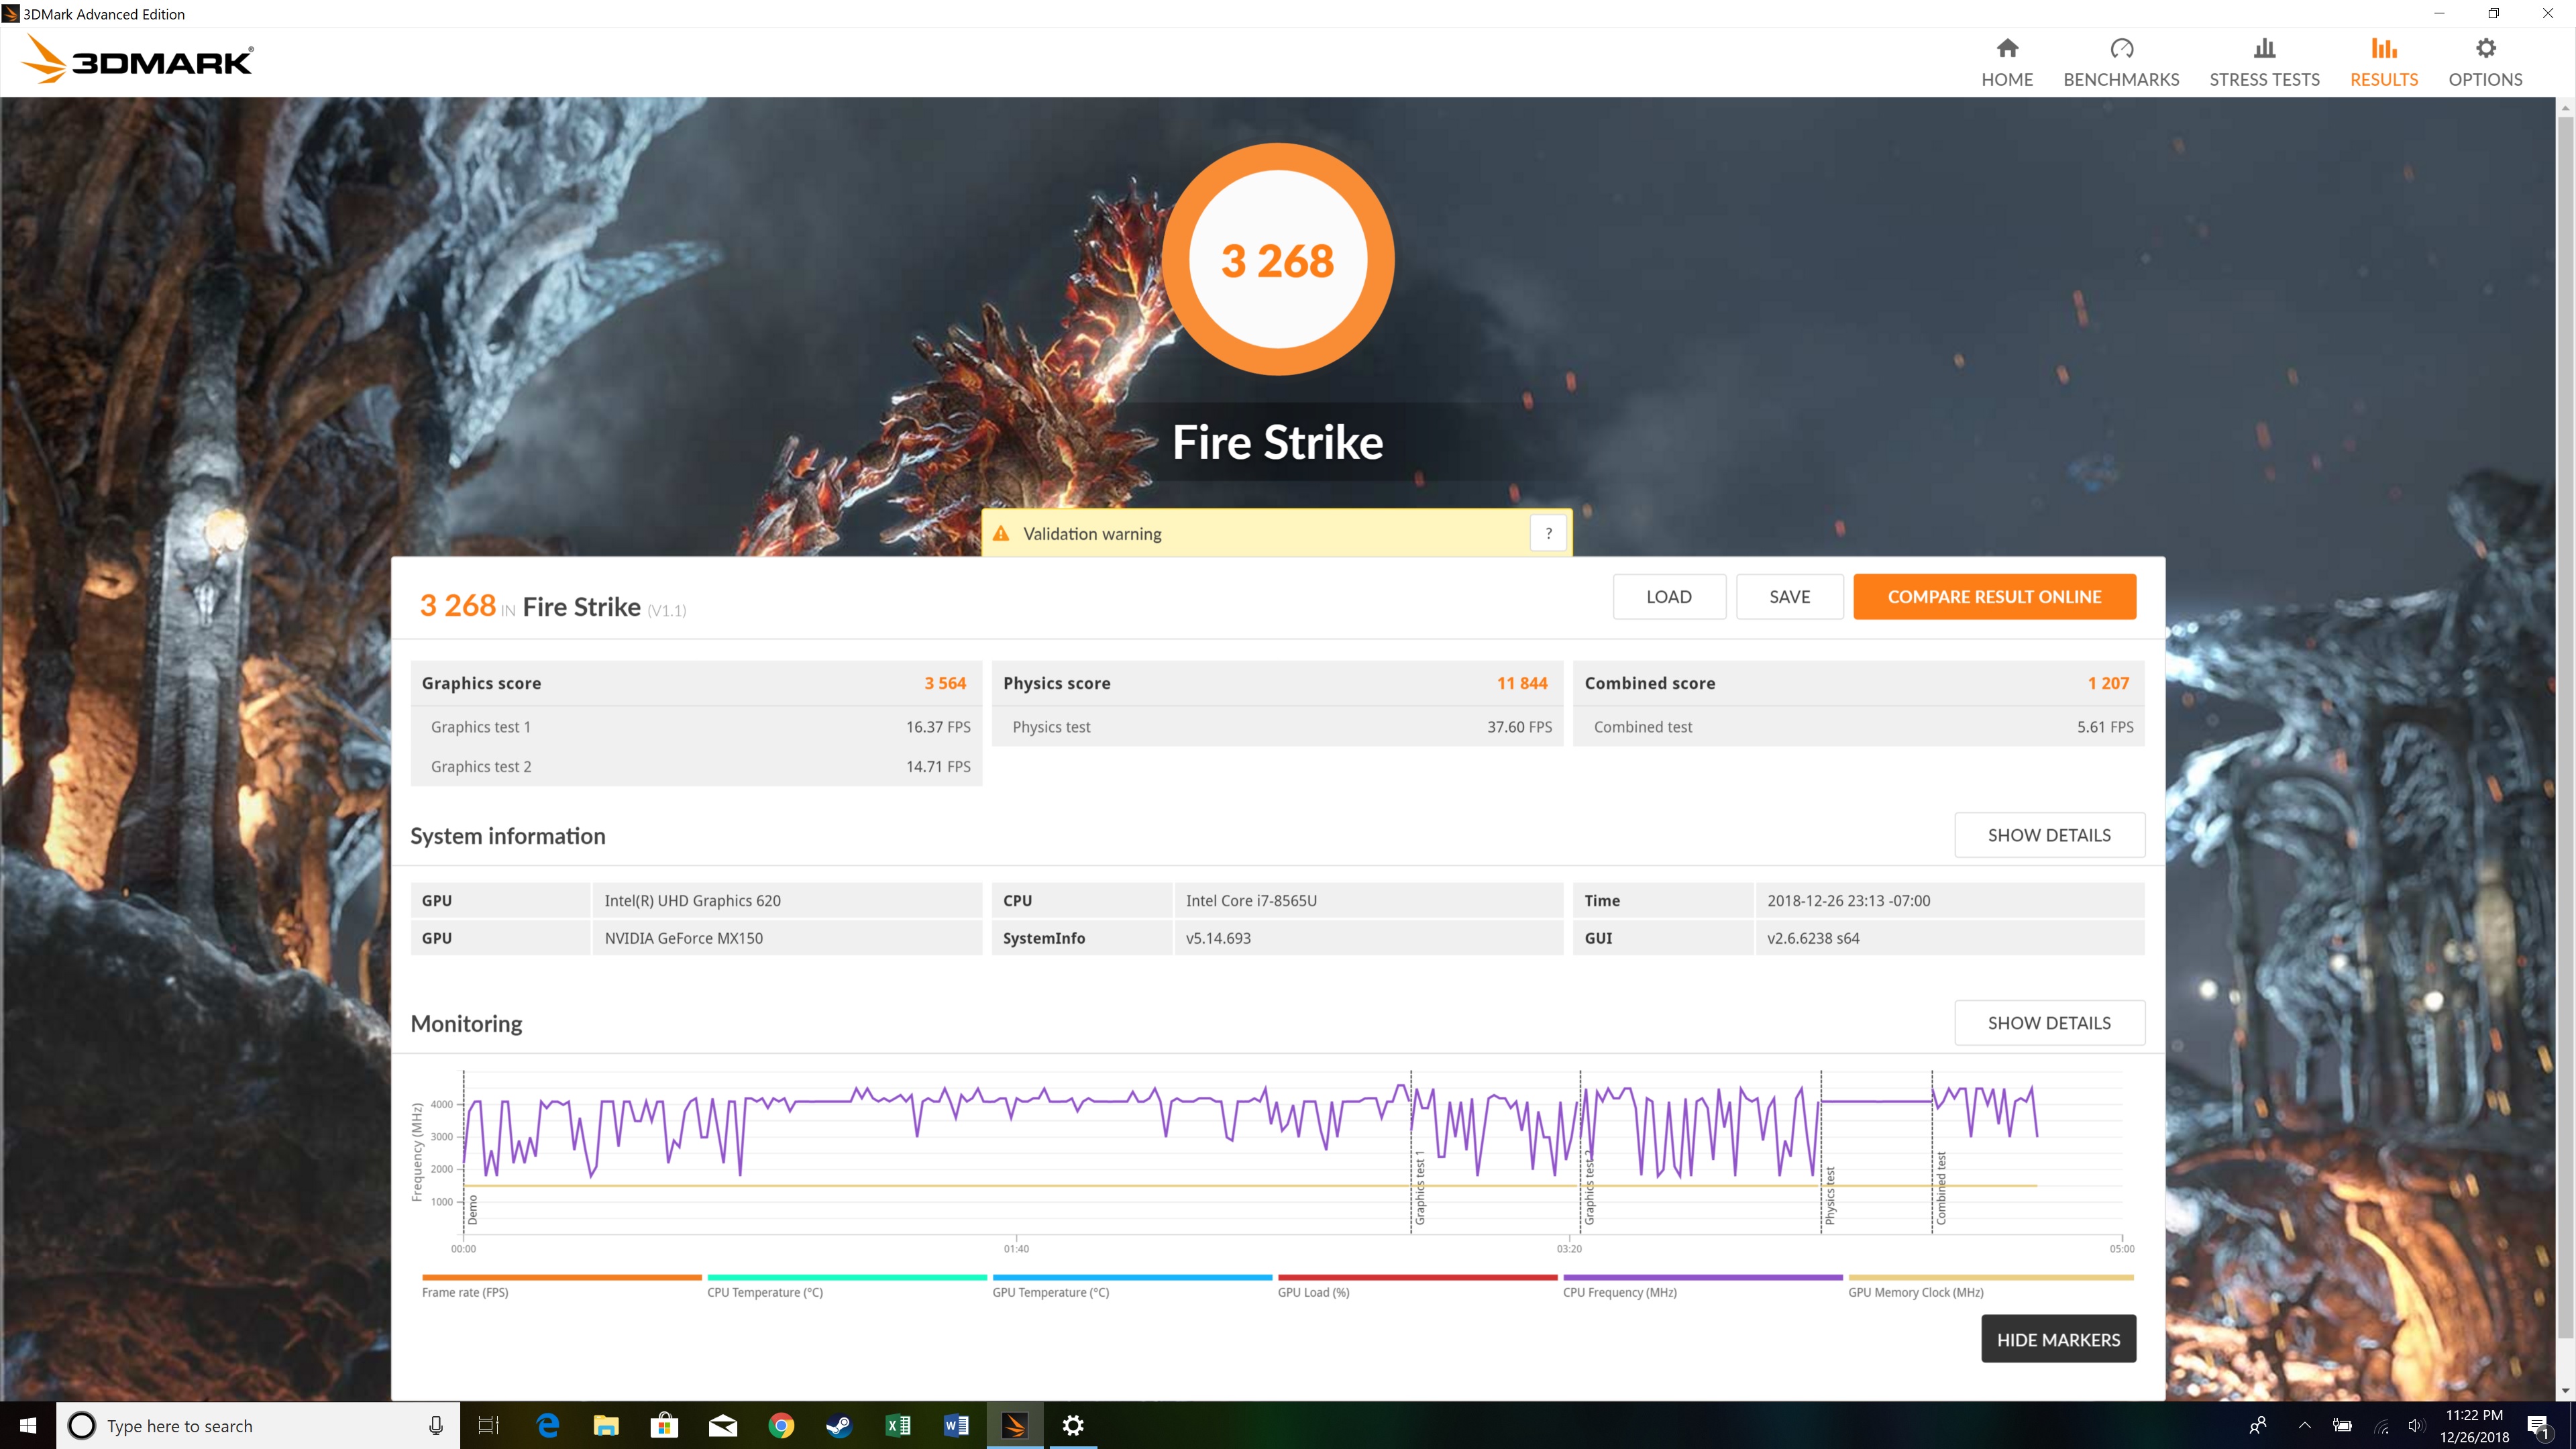Click NVIDIA GeForce MX150 GPU value
The width and height of the screenshot is (2576, 1449).
(x=684, y=938)
